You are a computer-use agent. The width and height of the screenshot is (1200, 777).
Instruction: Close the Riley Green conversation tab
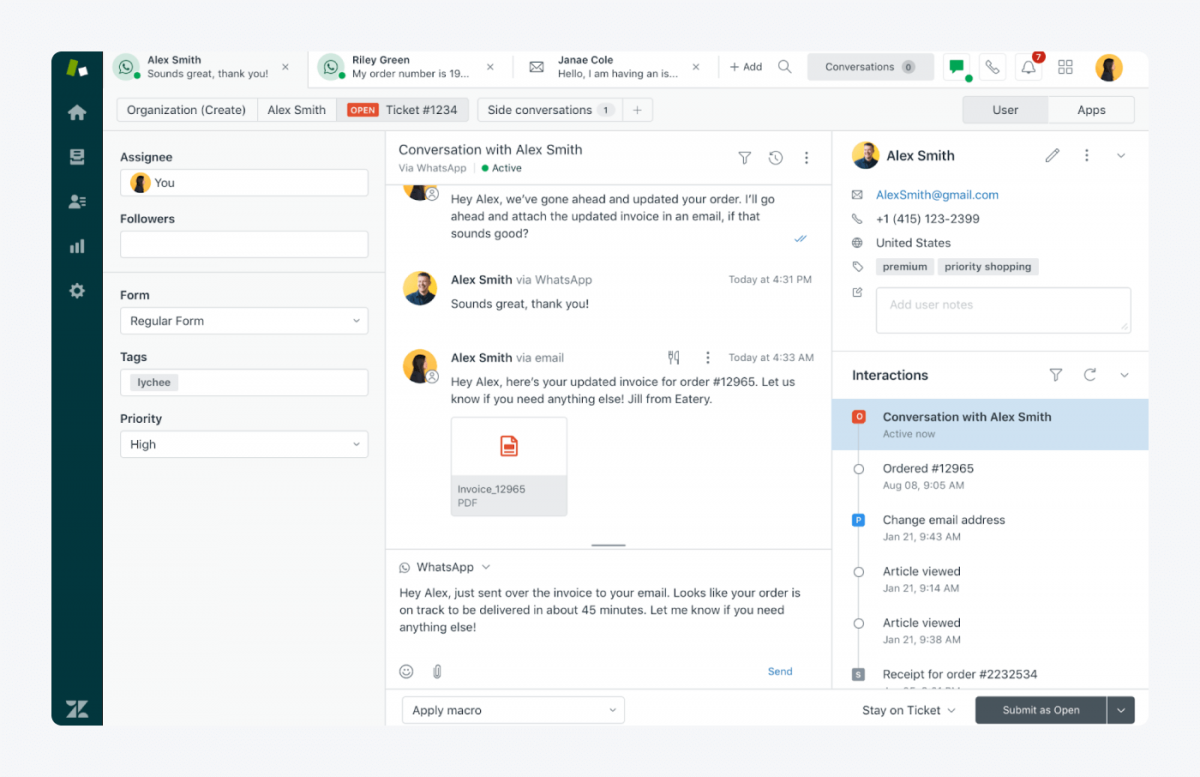click(490, 67)
